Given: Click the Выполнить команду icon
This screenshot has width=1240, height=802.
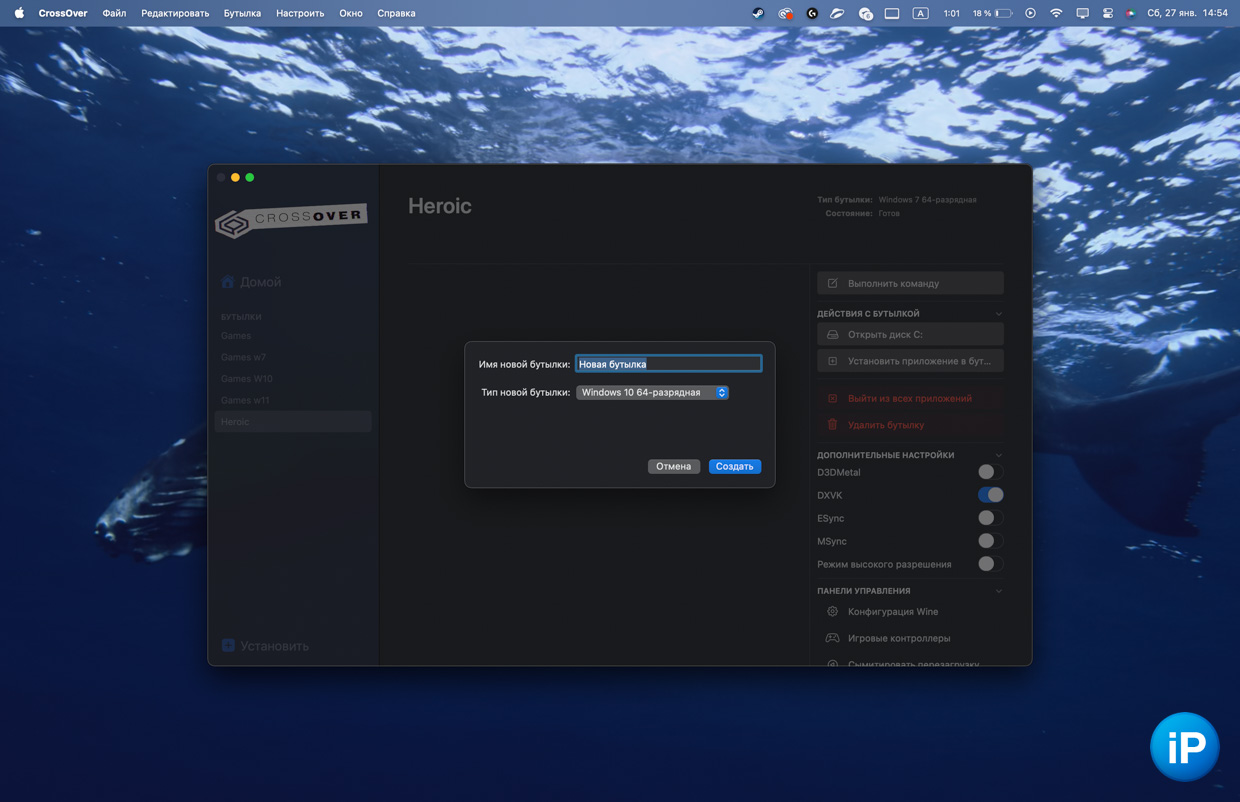Looking at the screenshot, I should tap(832, 284).
